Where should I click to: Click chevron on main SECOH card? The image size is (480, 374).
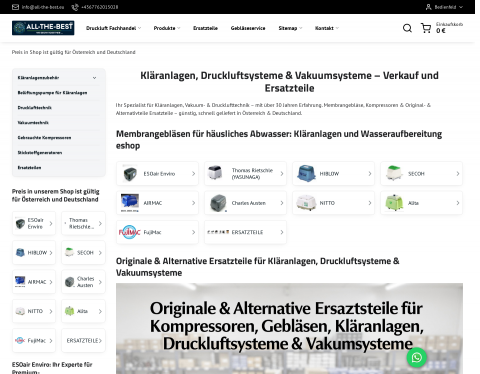coord(458,174)
